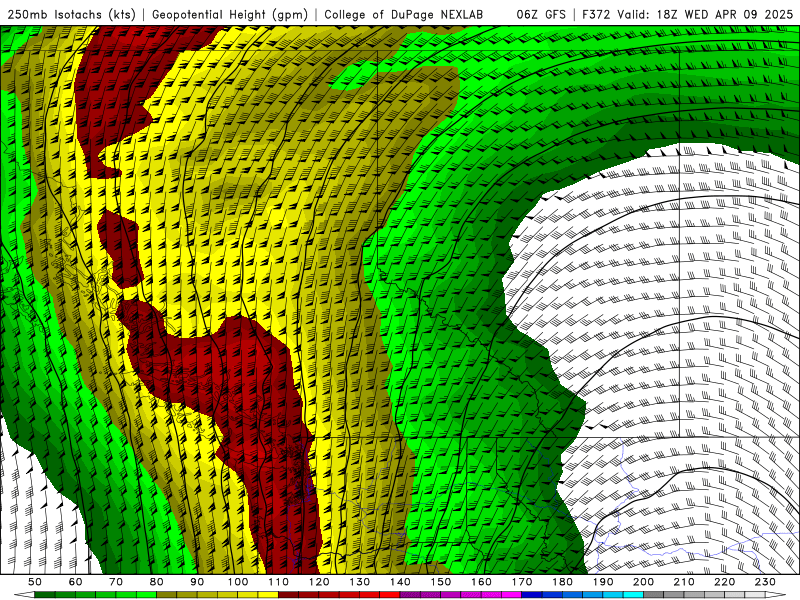This screenshot has width=800, height=600.
Task: Click the dark green swatch starting the colorbar
Action: (45, 594)
